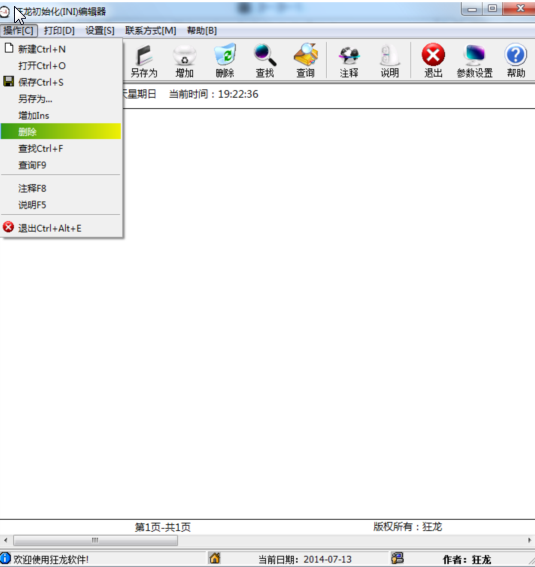
Task: Click the application icon in the title bar
Action: 4,12
